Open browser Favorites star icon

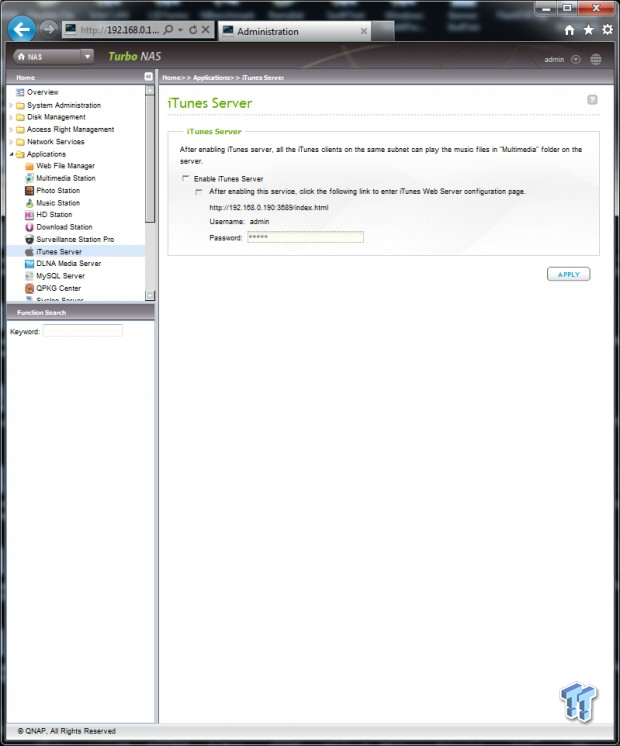[x=589, y=30]
